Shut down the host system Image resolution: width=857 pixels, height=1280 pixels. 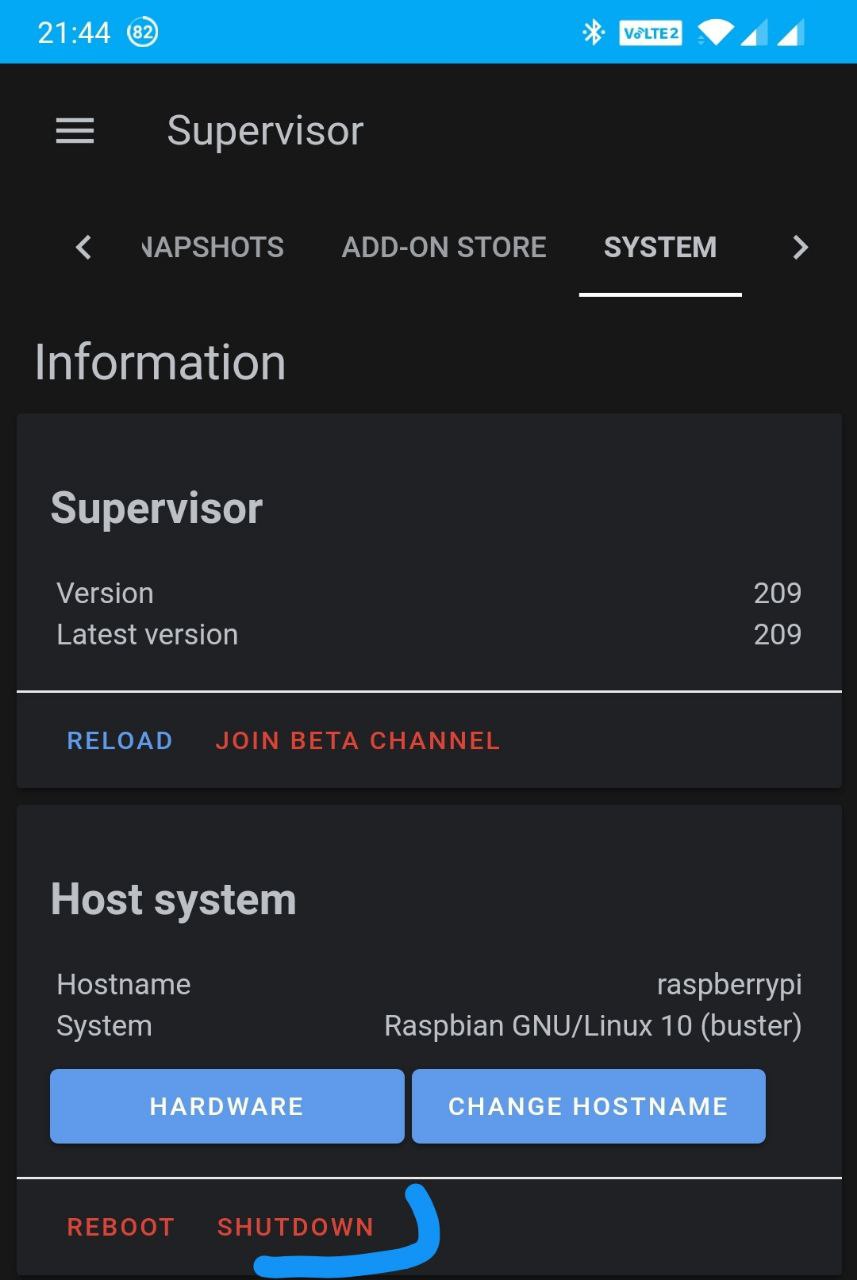coord(295,1227)
